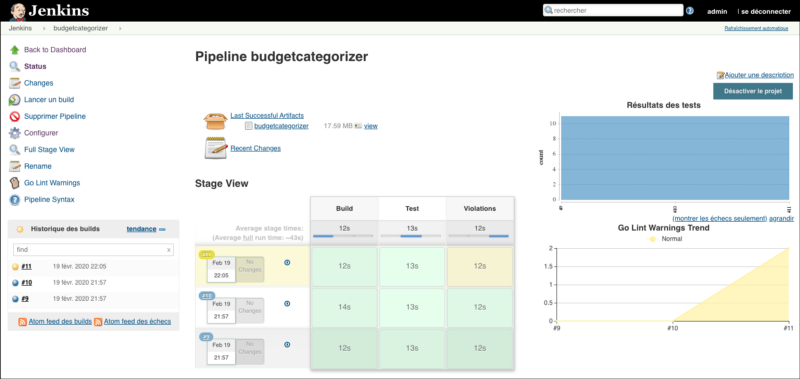Open the budgetcategorizer artifact link
This screenshot has height=379, width=800.
tap(282, 126)
